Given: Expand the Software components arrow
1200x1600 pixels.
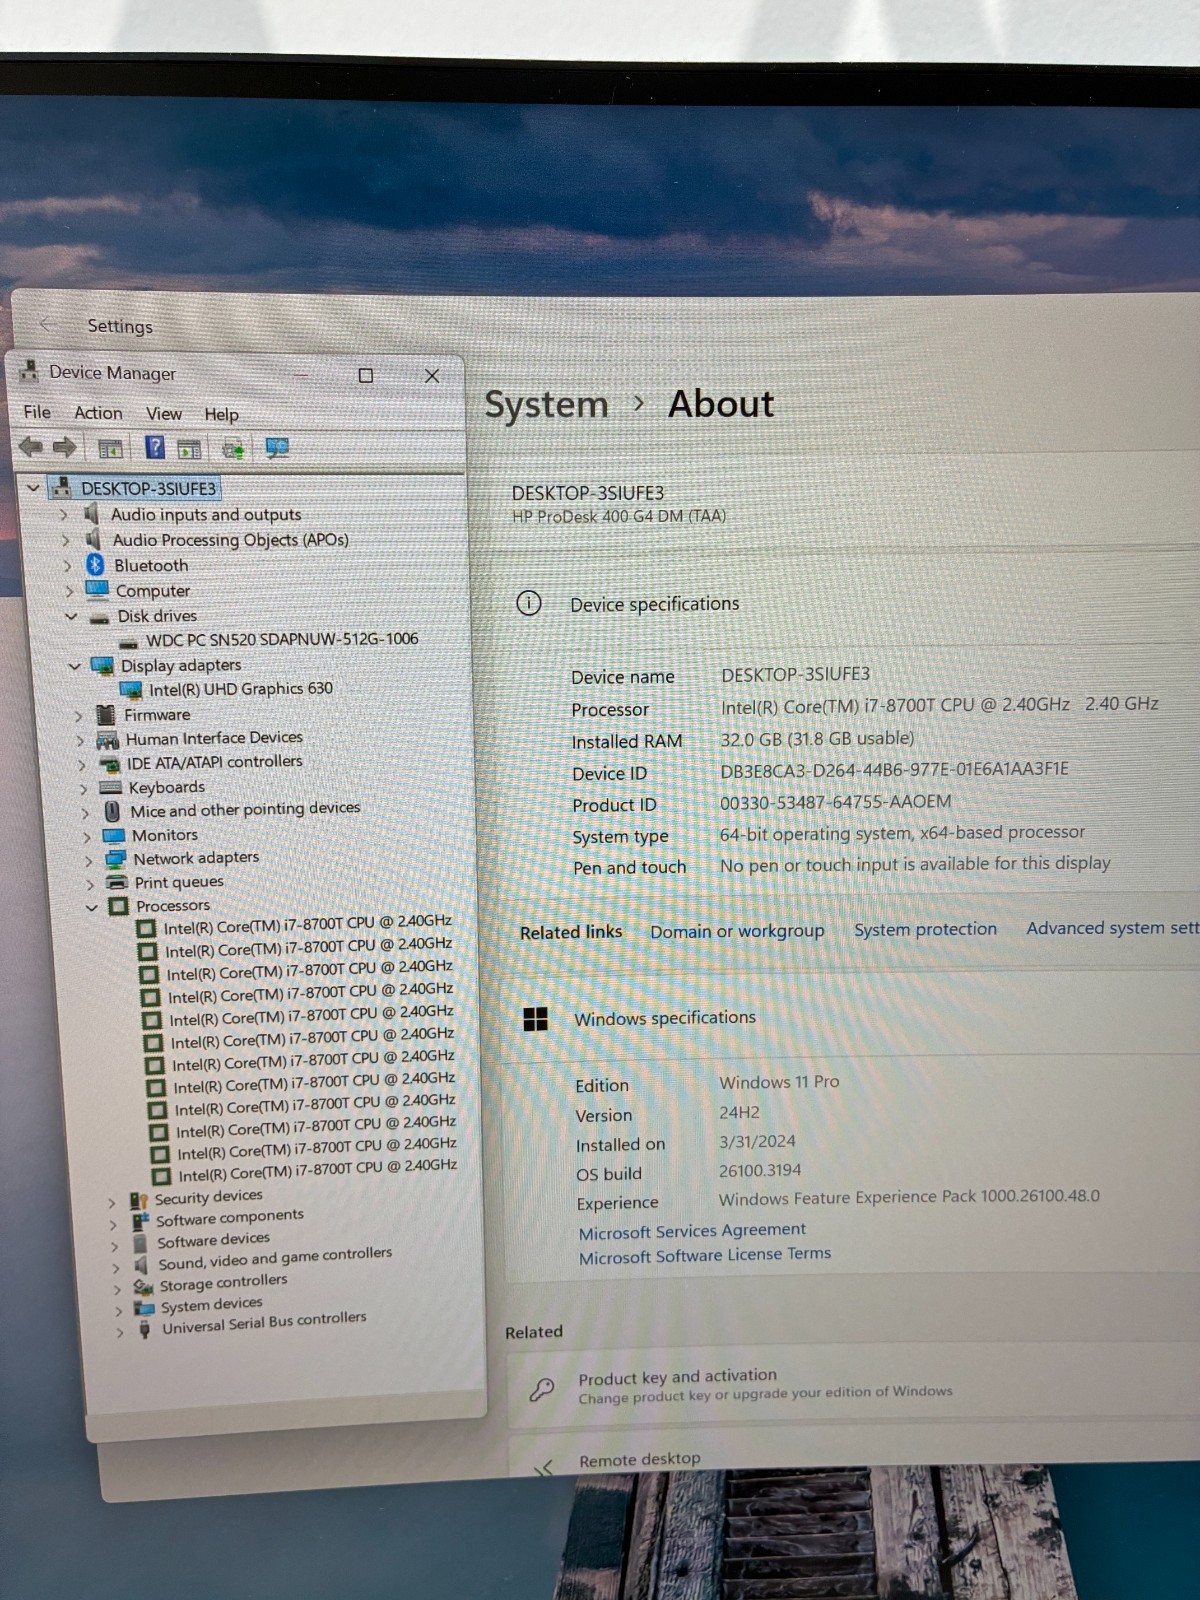Looking at the screenshot, I should [113, 1224].
